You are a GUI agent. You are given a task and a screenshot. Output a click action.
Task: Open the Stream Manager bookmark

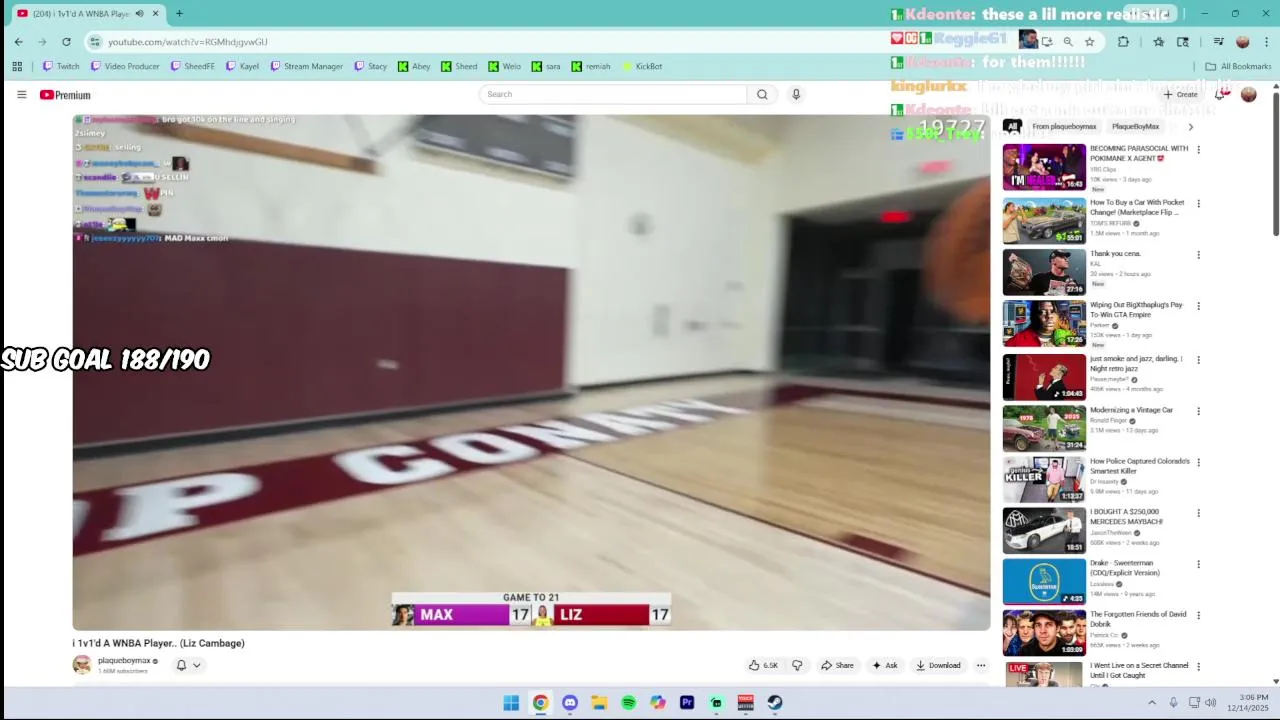coord(307,67)
